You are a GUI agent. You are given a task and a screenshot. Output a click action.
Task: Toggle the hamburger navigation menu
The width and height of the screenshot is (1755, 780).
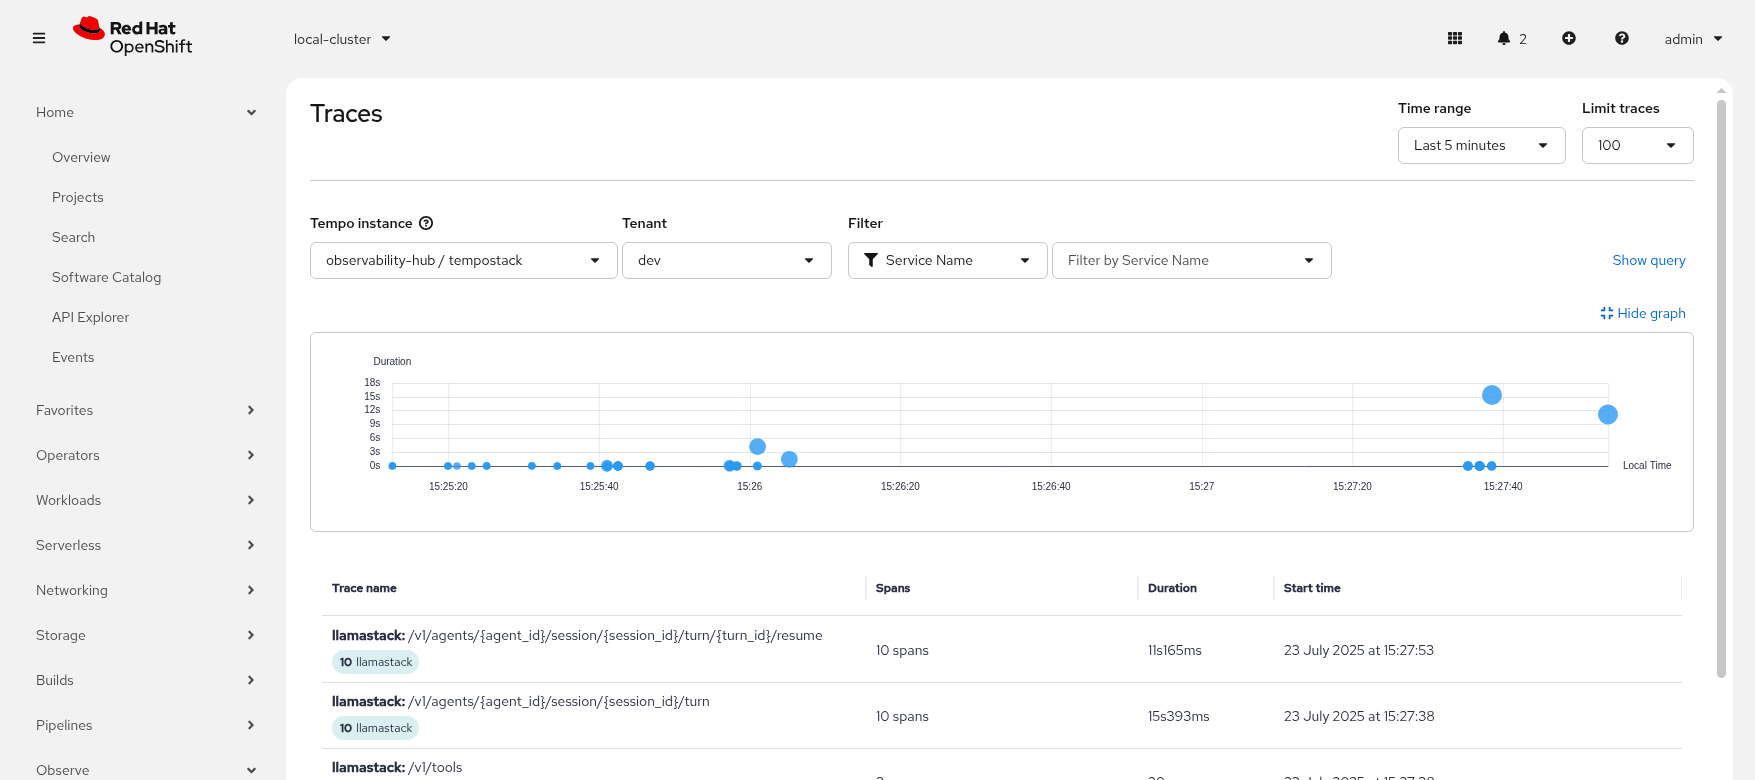tap(39, 39)
